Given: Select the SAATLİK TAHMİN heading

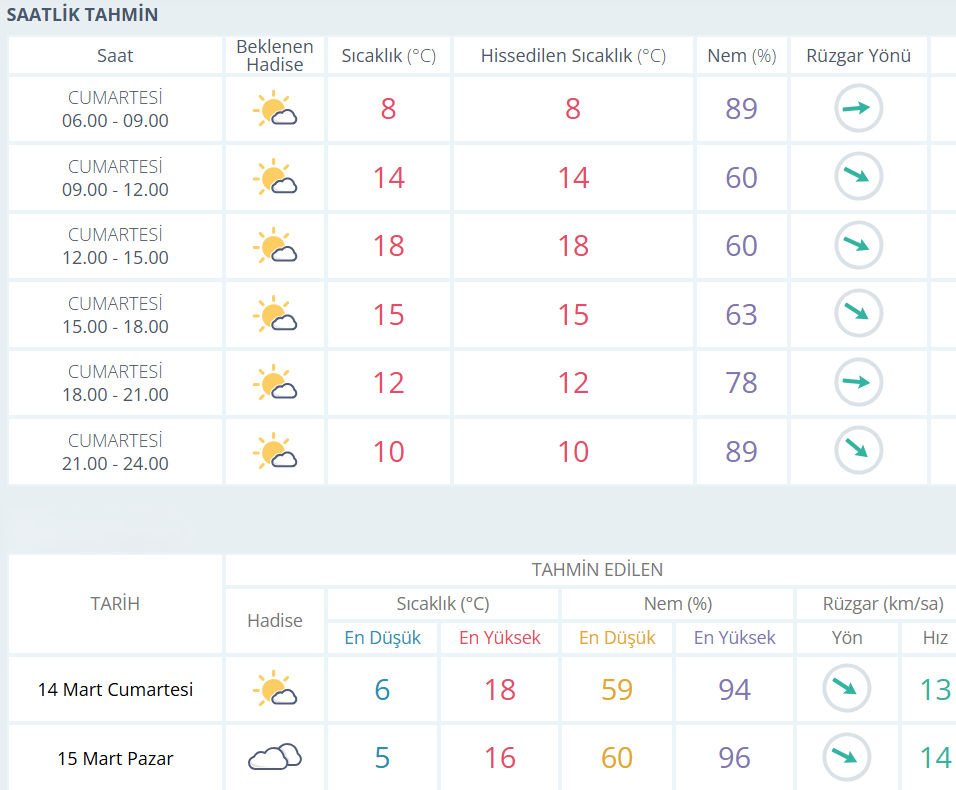Looking at the screenshot, I should coord(82,15).
